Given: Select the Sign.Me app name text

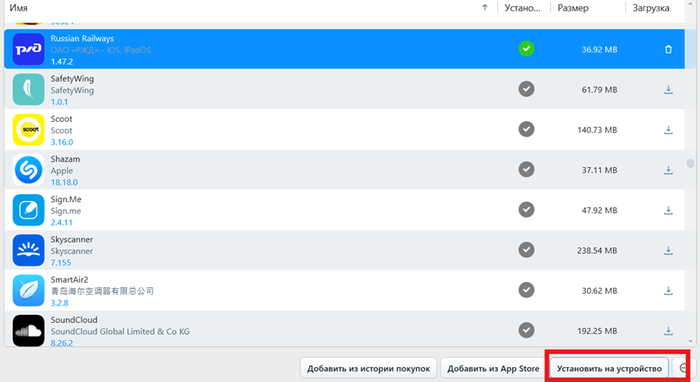Looking at the screenshot, I should pyautogui.click(x=66, y=199).
